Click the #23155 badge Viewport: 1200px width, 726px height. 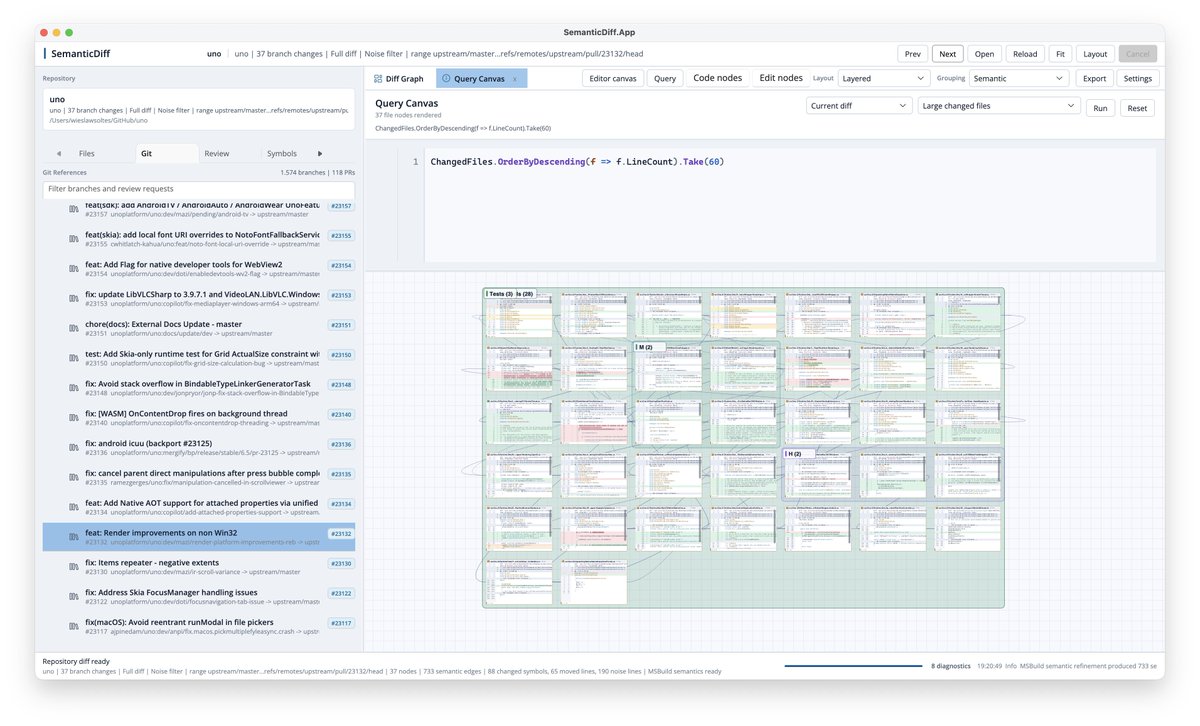click(341, 235)
